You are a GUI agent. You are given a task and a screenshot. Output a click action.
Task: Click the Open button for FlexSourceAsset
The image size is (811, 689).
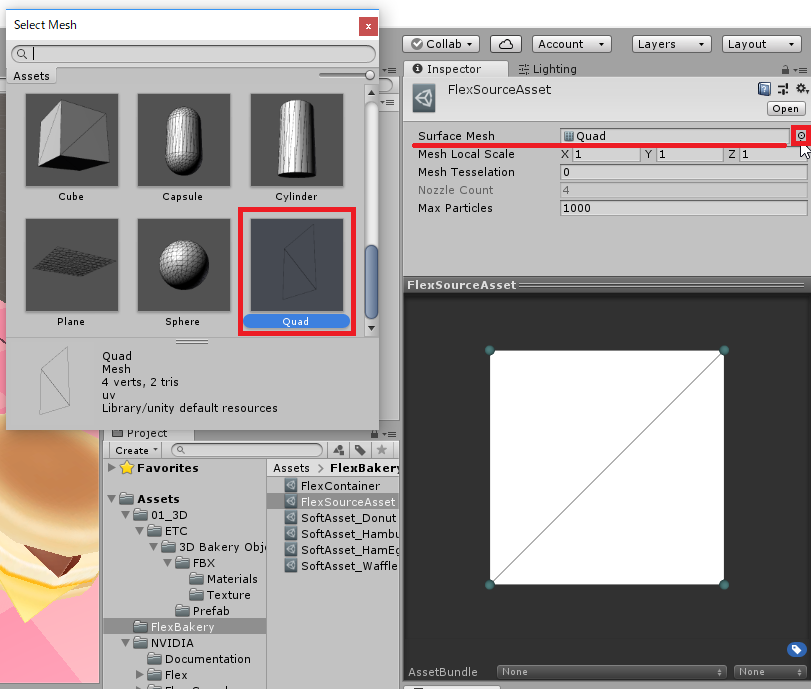tap(785, 109)
